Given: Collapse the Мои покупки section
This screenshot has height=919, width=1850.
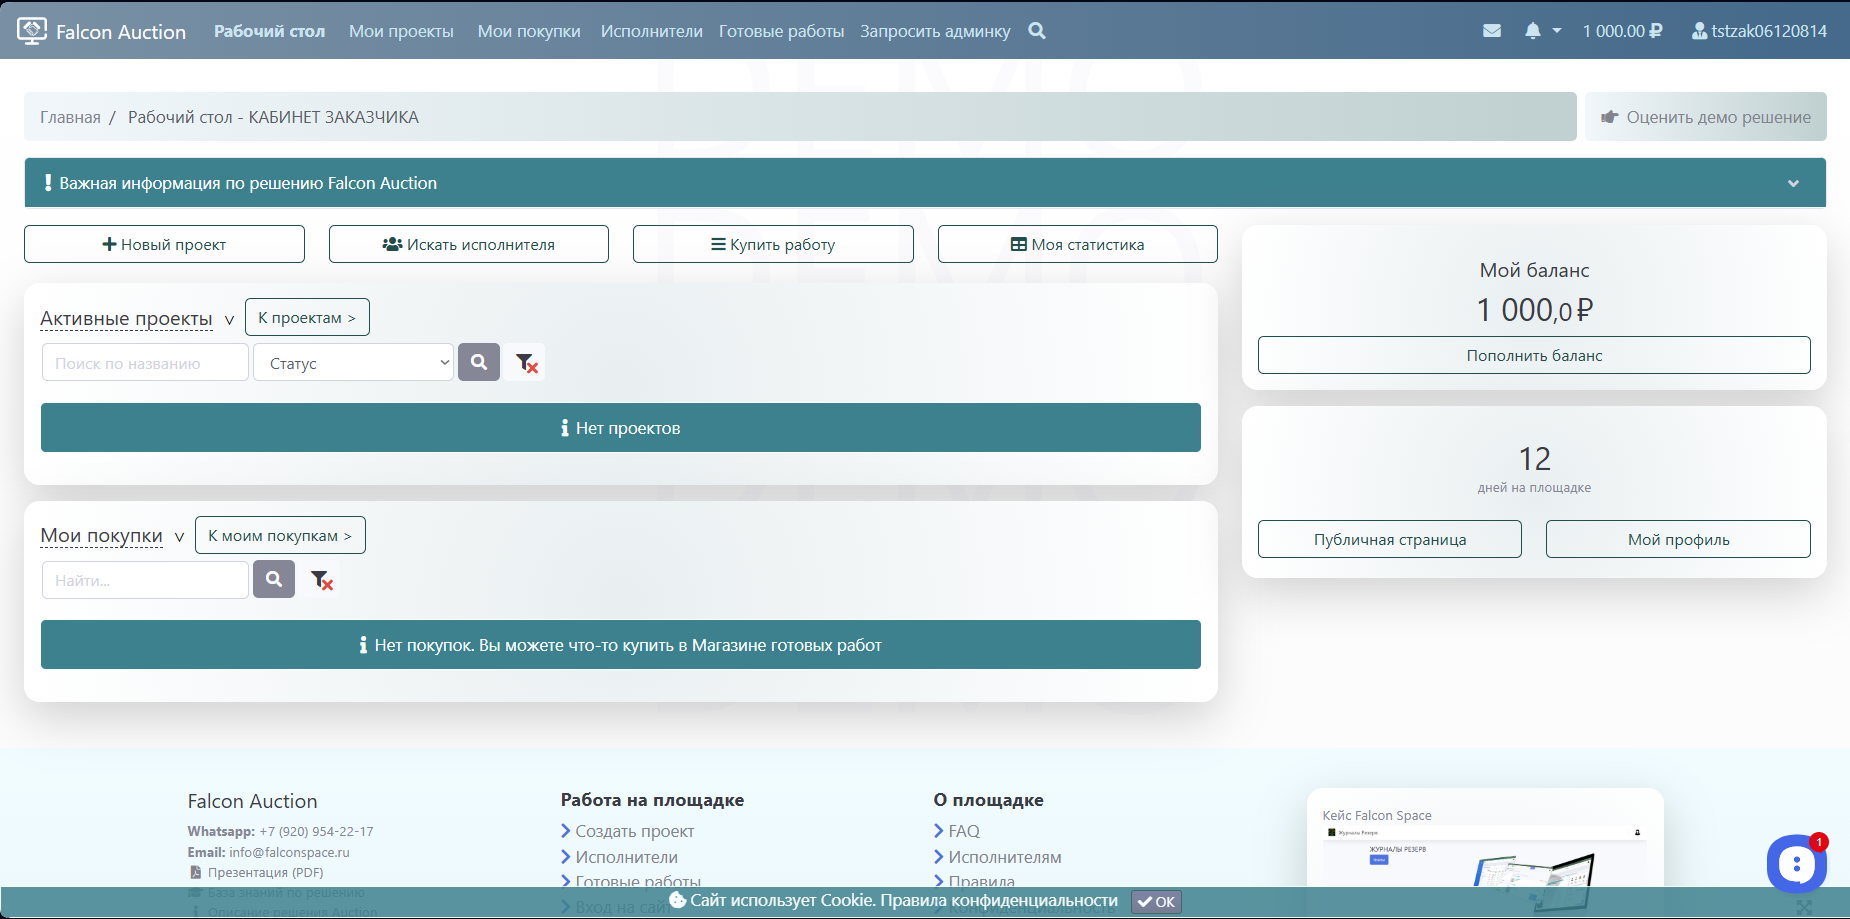Looking at the screenshot, I should pyautogui.click(x=179, y=537).
